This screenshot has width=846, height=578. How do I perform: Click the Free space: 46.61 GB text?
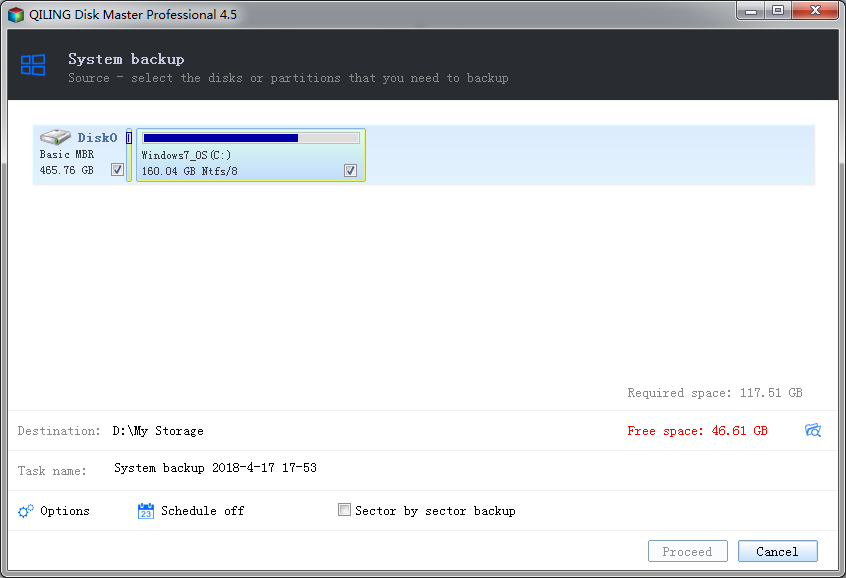697,431
